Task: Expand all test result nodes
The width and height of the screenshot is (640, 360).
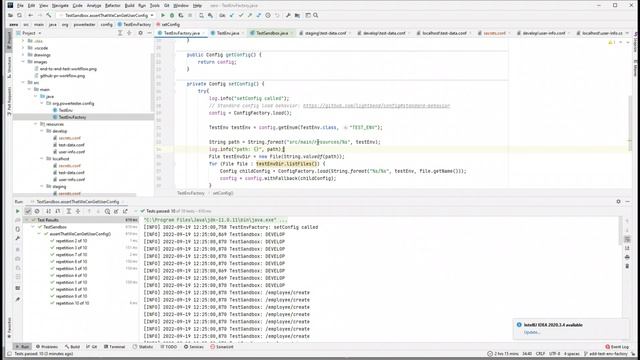Action: click(x=69, y=211)
